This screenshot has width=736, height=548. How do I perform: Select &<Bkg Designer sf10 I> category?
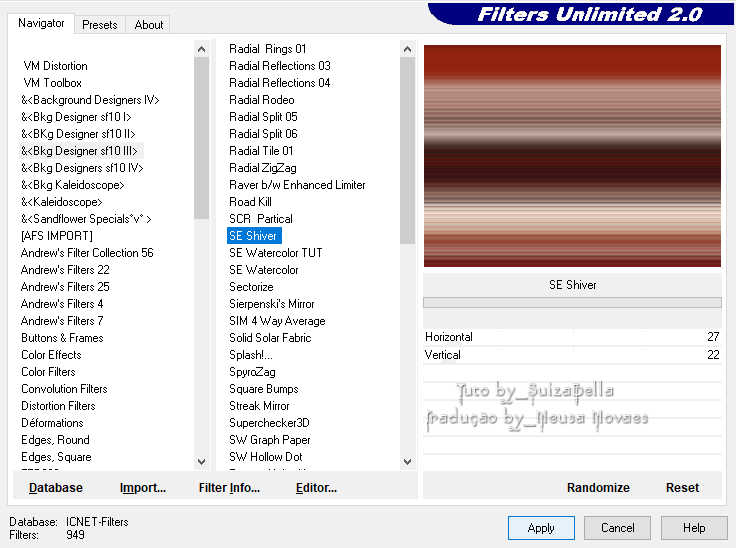pyautogui.click(x=76, y=116)
